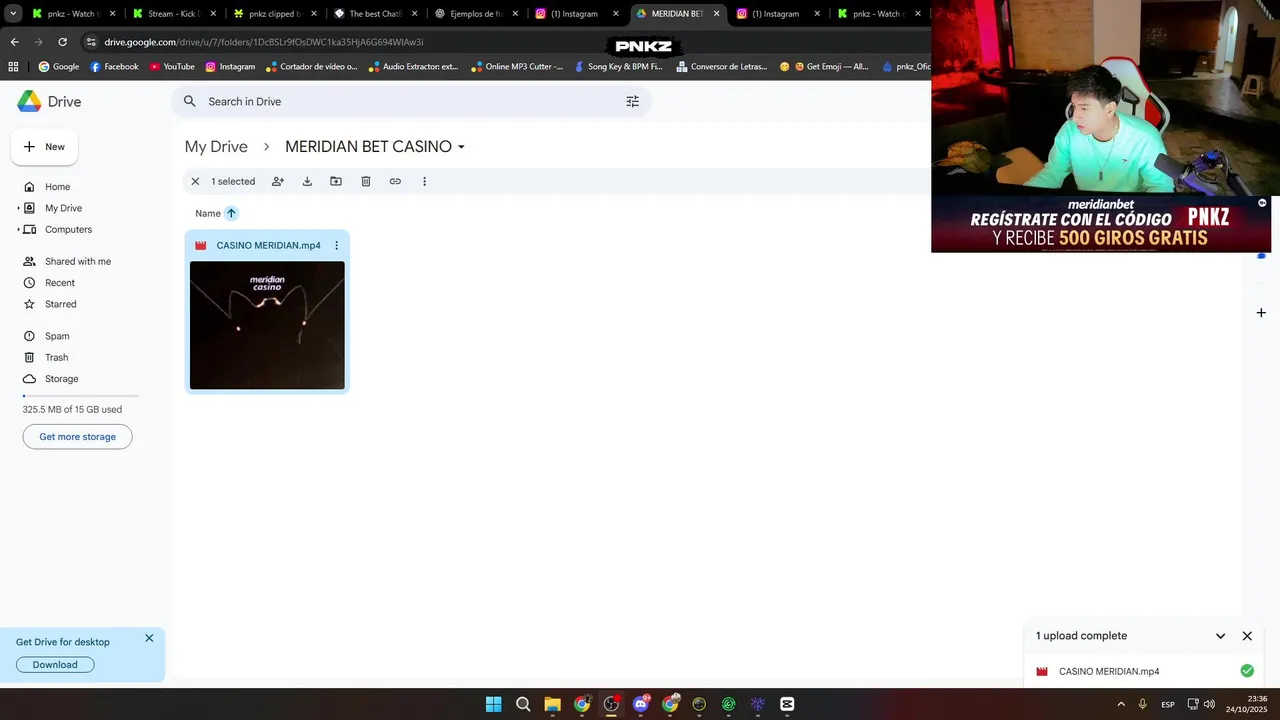The height and width of the screenshot is (720, 1280).
Task: Open File Explorer from the taskbar
Action: (x=552, y=704)
